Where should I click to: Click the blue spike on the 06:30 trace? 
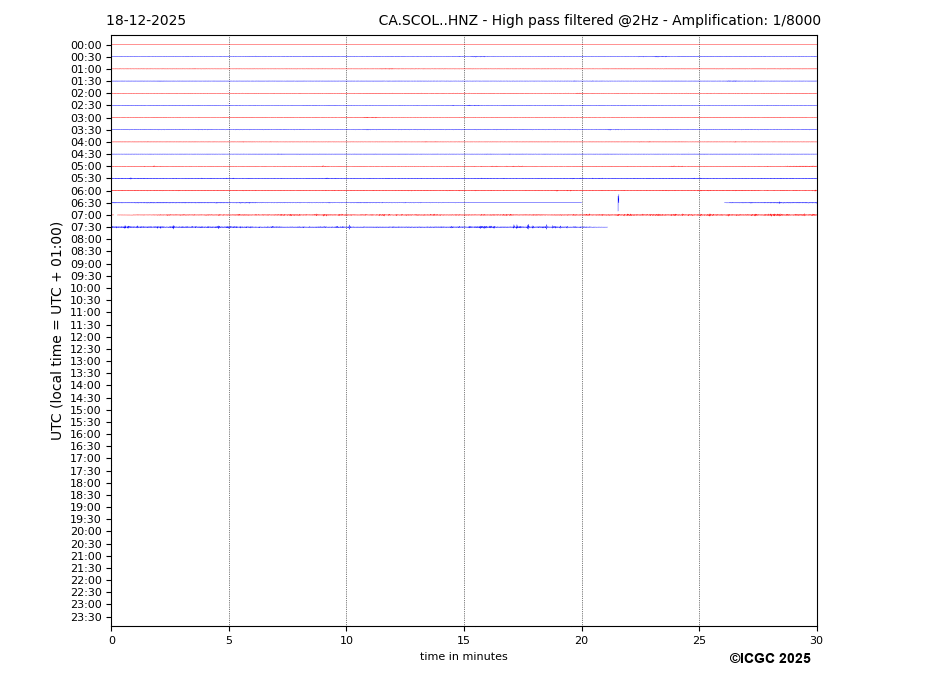tap(618, 201)
